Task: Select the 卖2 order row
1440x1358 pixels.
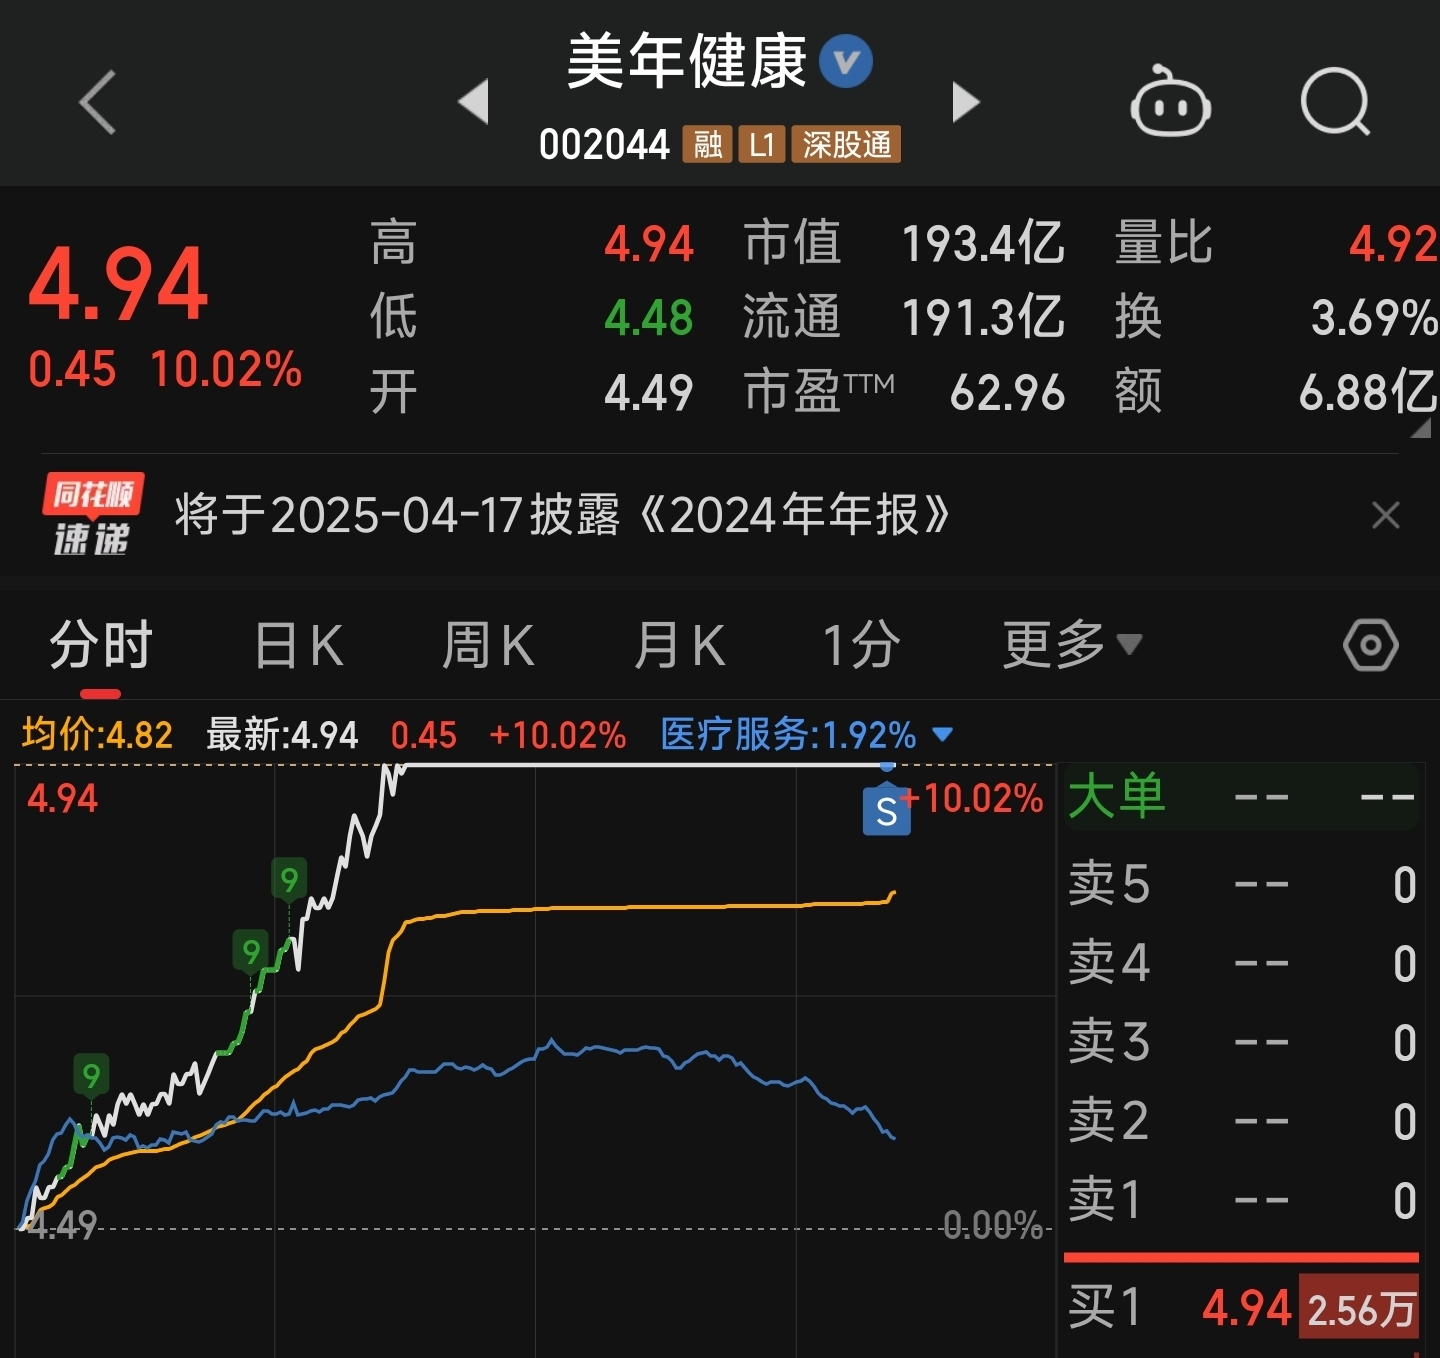Action: coord(1241,1122)
